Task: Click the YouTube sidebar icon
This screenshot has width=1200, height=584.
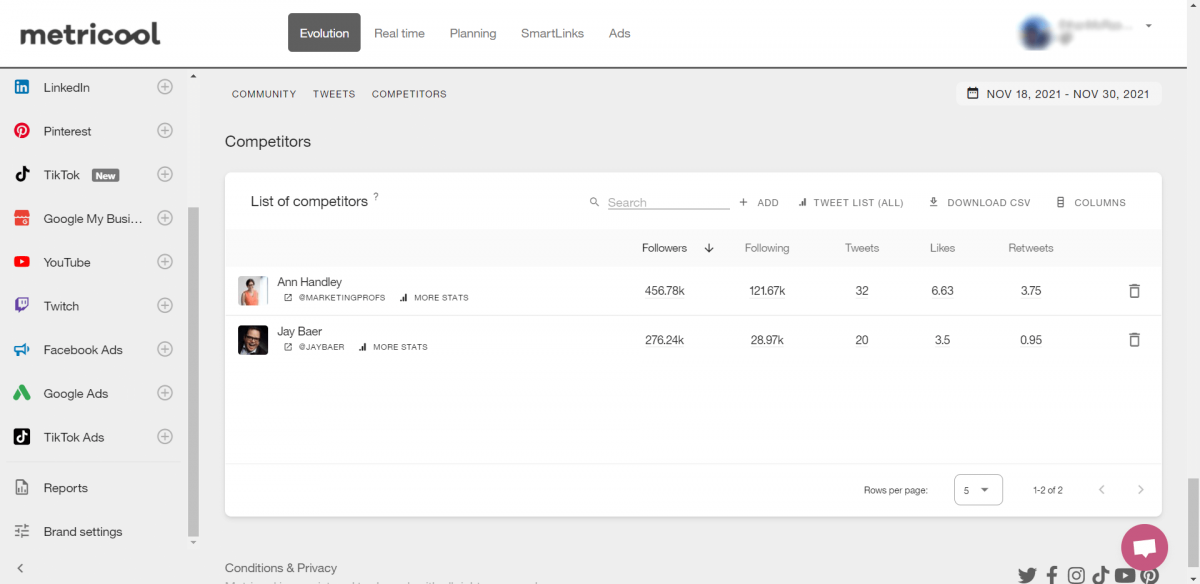Action: pos(21,262)
